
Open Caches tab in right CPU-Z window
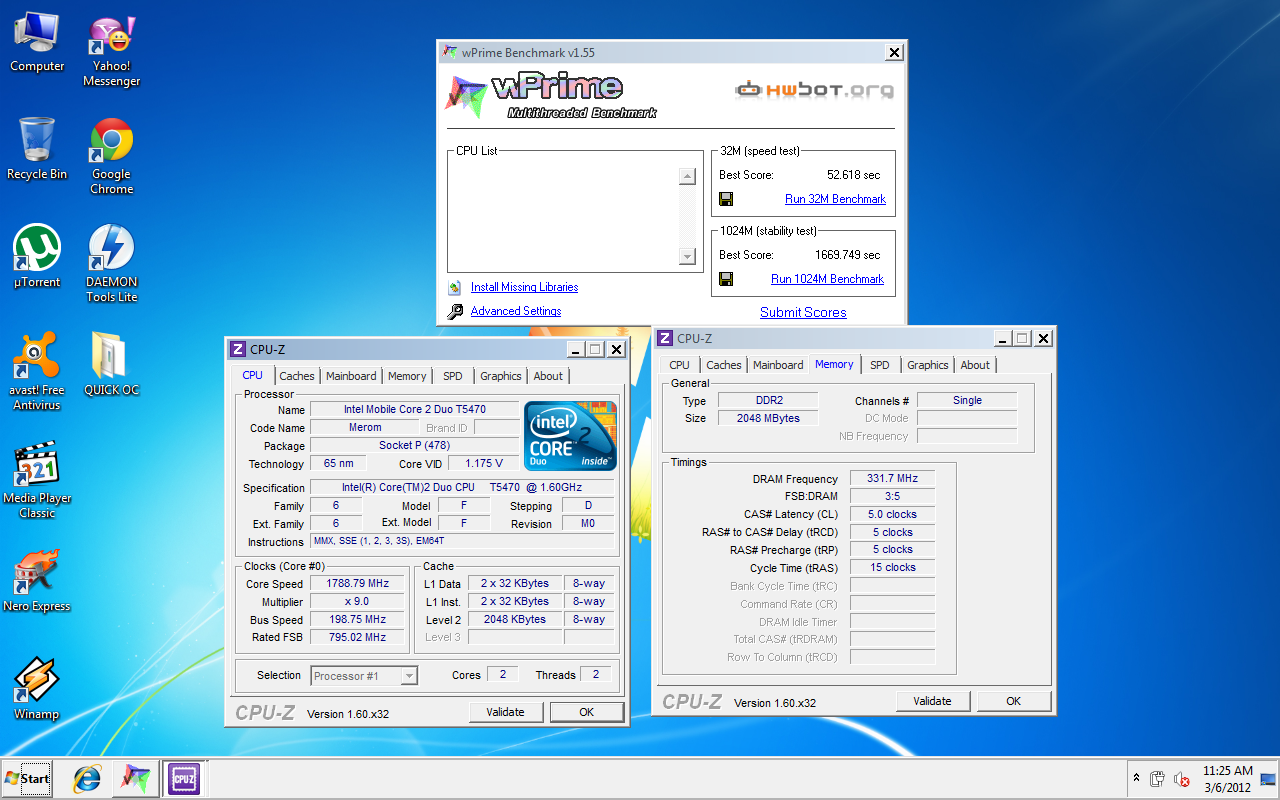tap(724, 365)
